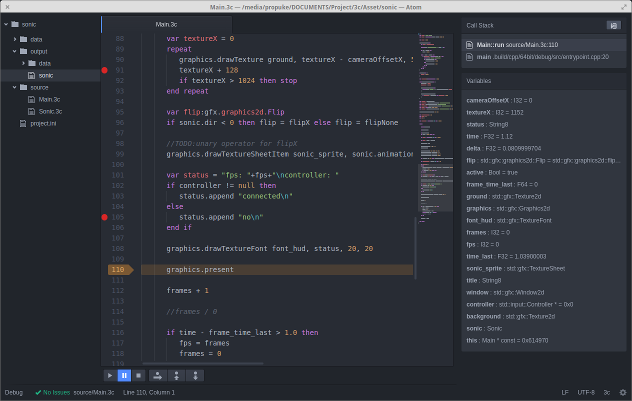Click the entrypoint.cpp frame file icon
Image resolution: width=632 pixels, height=401 pixels.
(x=469, y=57)
